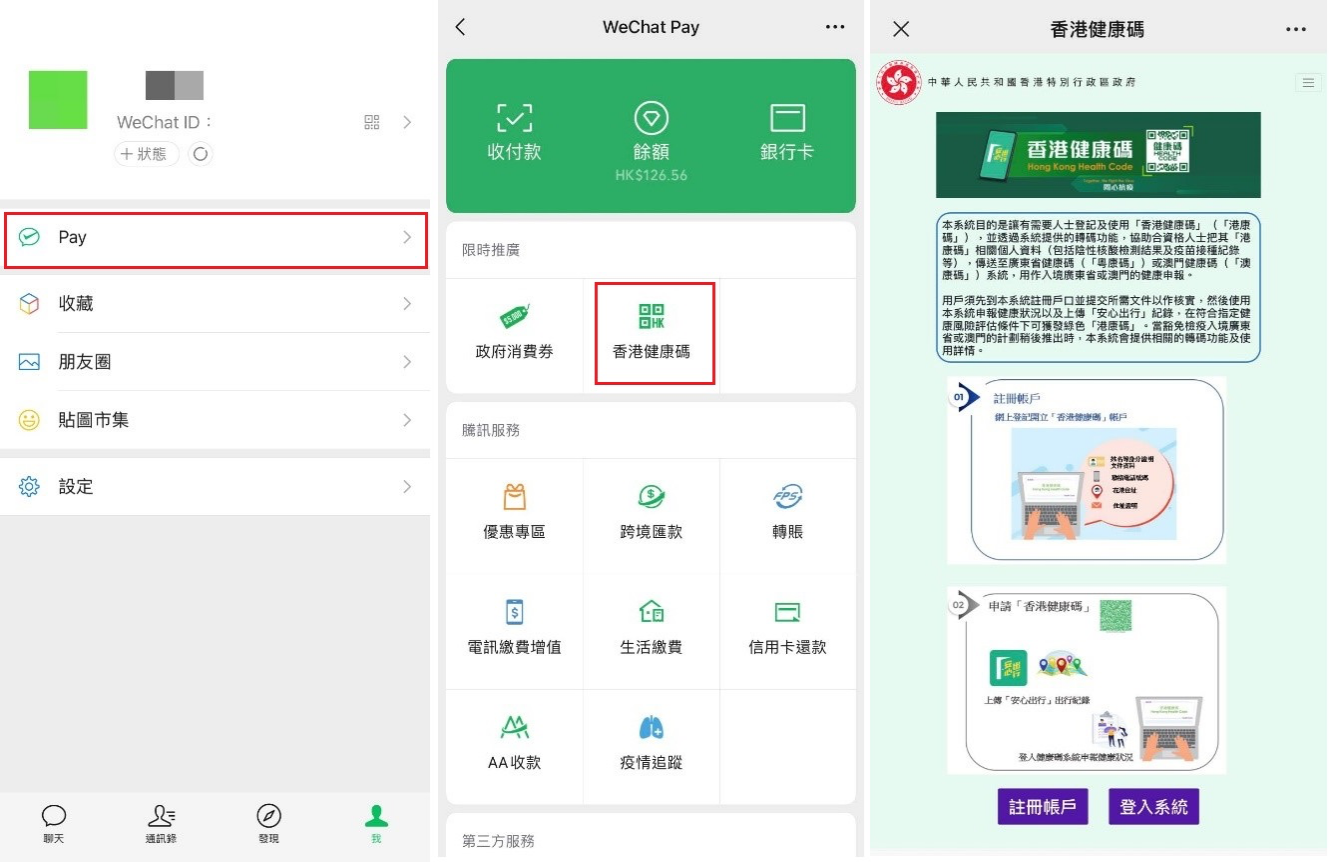Select the 生活繳費 bill payment icon
The height and width of the screenshot is (862, 1329).
pos(651,631)
